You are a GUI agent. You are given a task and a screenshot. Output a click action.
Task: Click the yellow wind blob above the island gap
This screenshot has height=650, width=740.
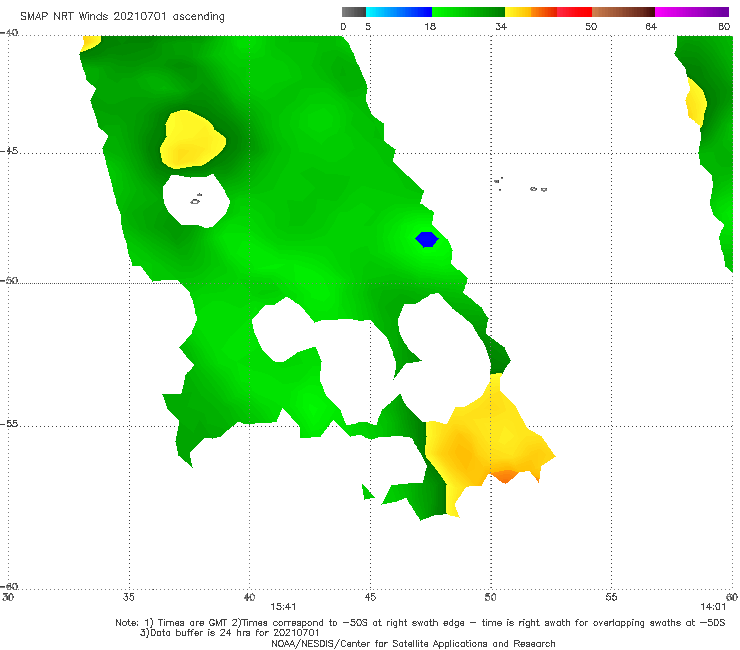tap(192, 140)
